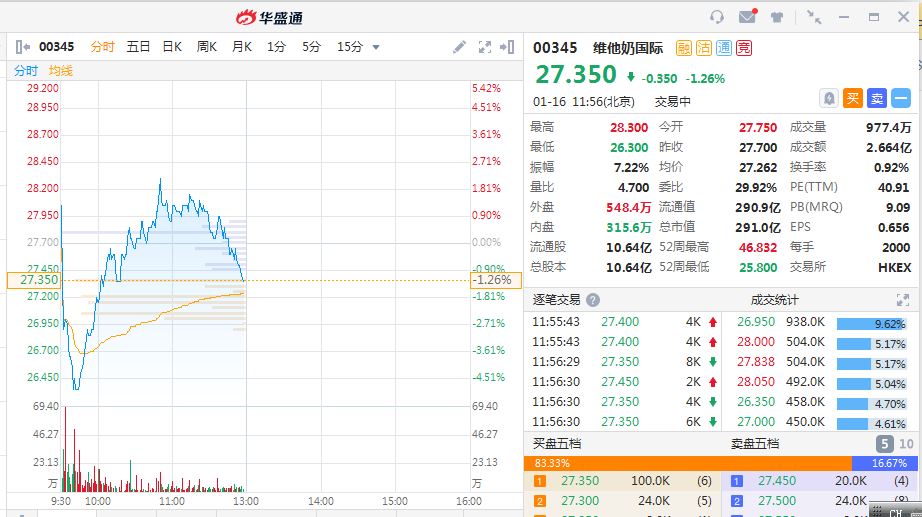This screenshot has height=517, width=922.
Task: Open help question mark next to 逐笔交易
Action: 593,300
